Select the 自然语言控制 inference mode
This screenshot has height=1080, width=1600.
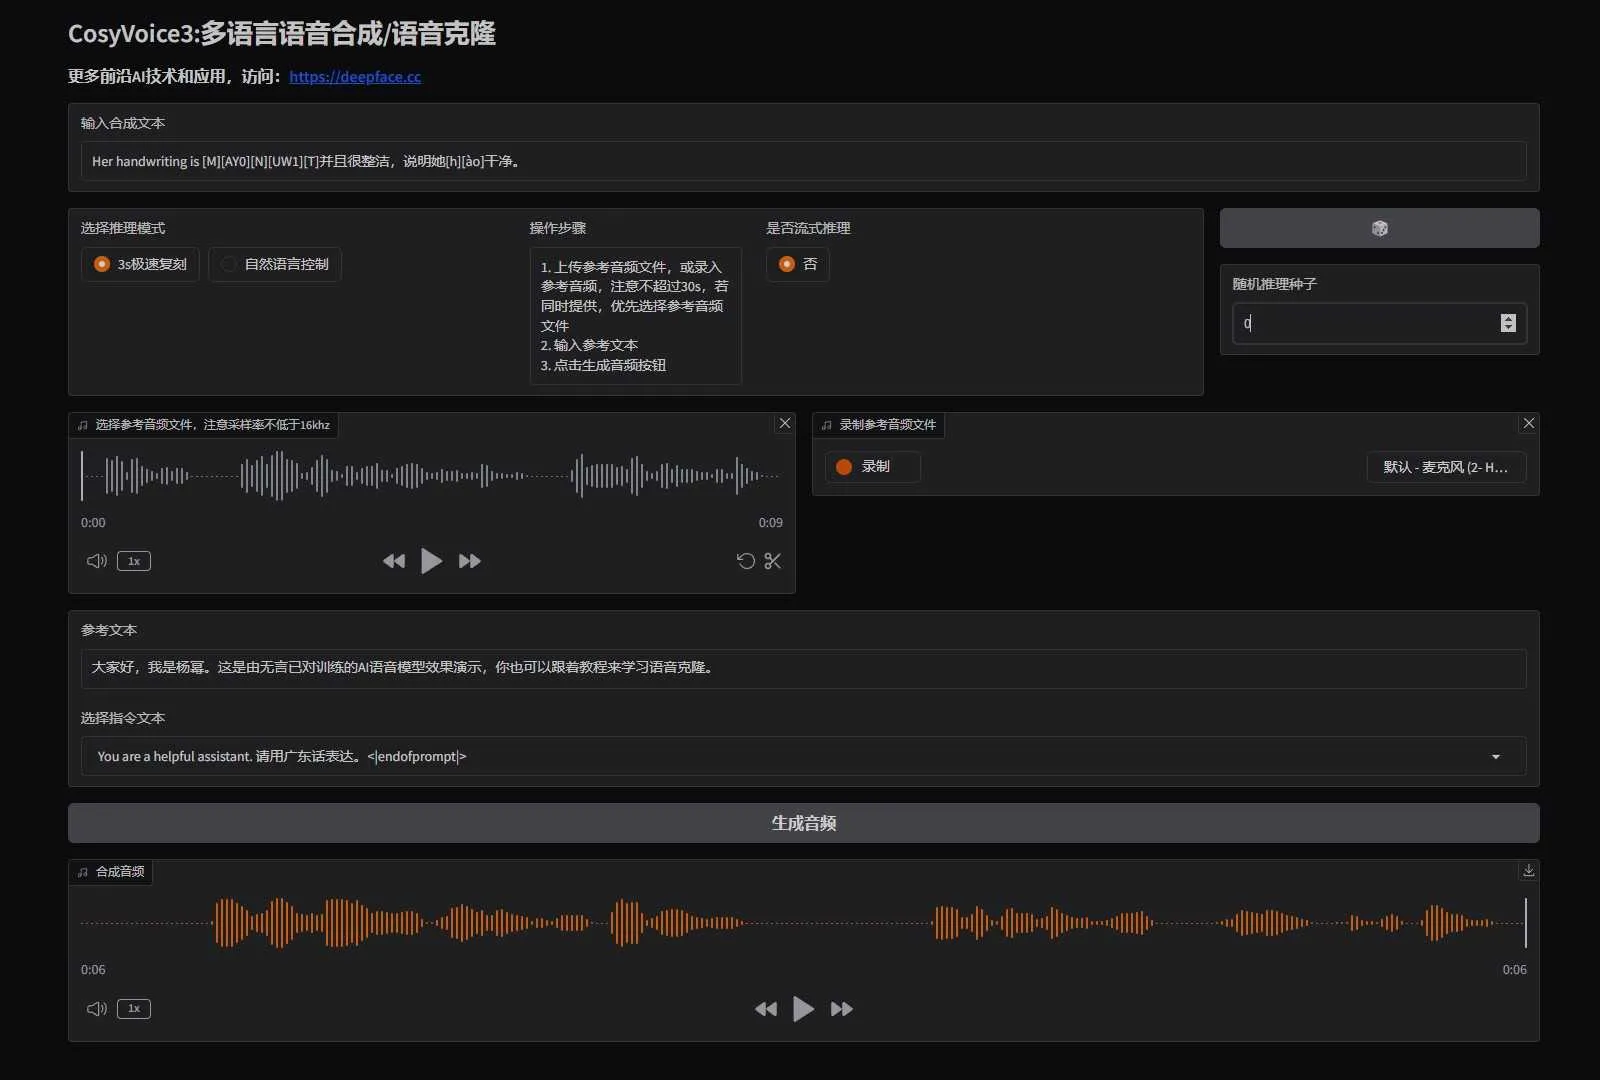[275, 264]
